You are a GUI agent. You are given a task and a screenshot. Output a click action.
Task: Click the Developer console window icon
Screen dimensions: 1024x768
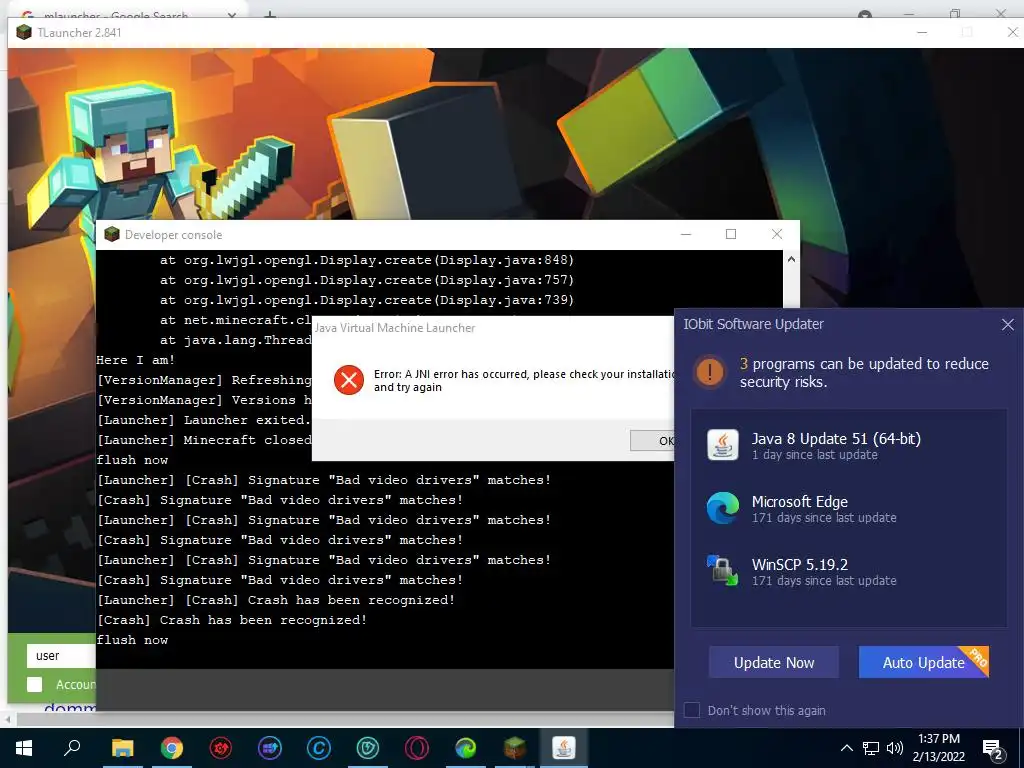coord(112,234)
